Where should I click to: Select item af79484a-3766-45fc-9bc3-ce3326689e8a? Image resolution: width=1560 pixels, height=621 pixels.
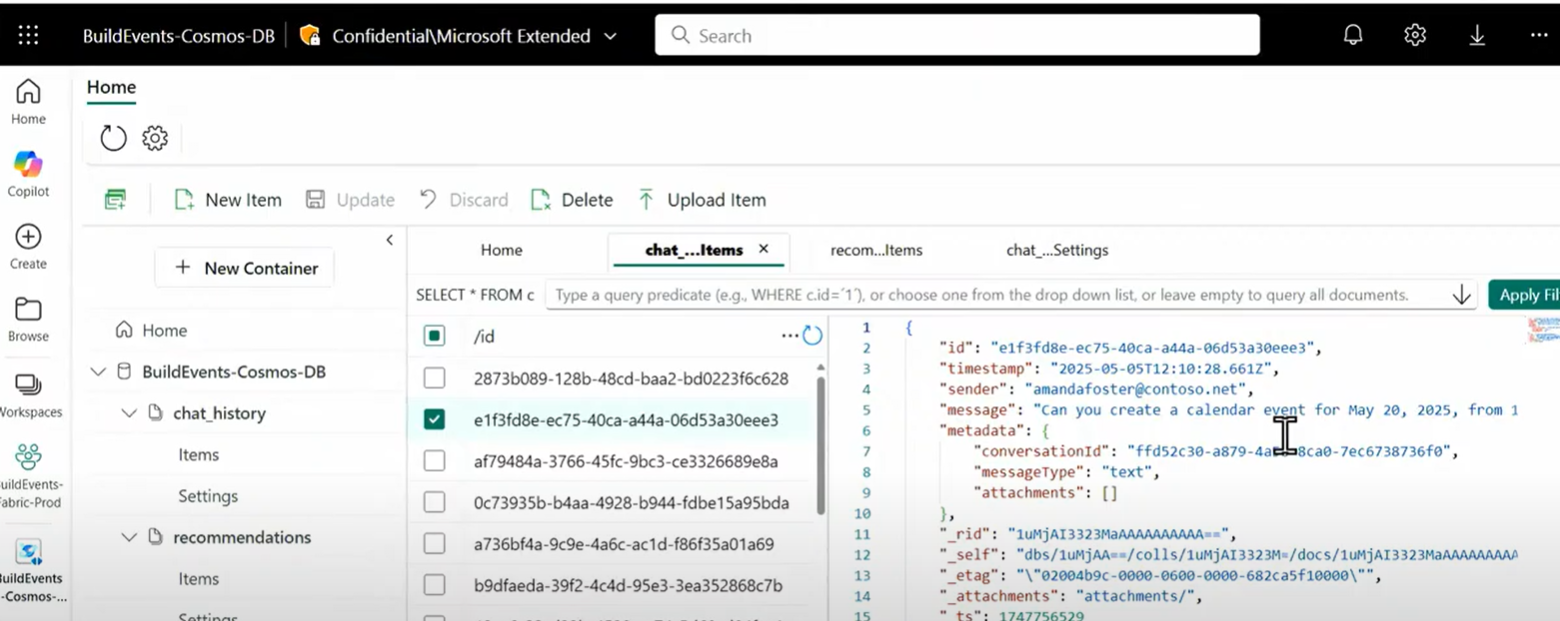[x=626, y=461]
